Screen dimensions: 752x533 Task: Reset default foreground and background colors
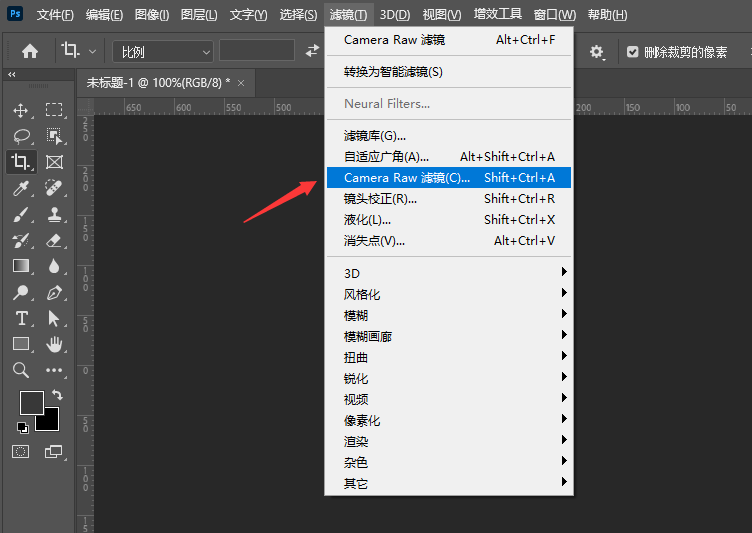(x=23, y=427)
